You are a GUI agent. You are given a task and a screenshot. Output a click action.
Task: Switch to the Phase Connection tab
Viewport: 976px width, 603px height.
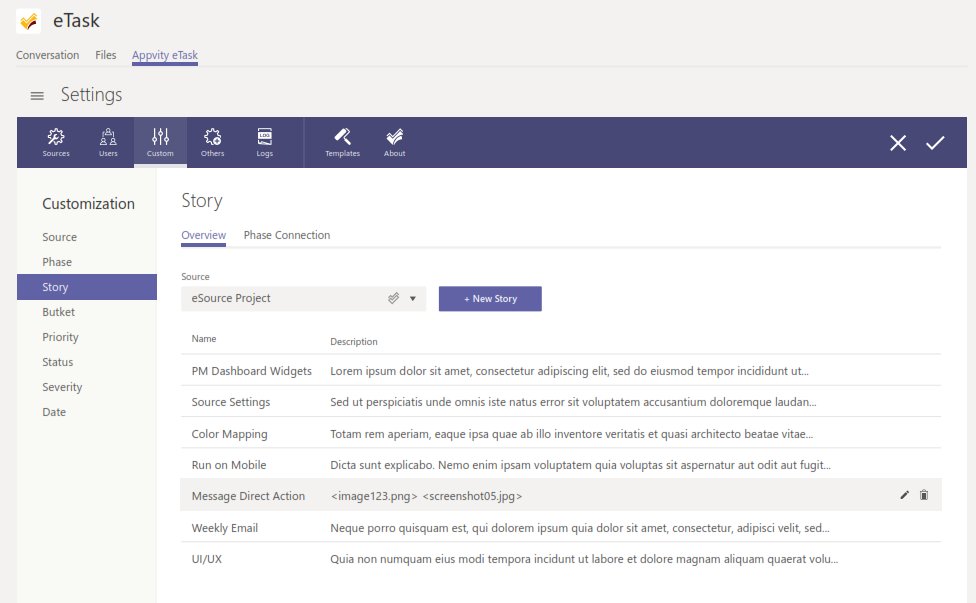(x=287, y=235)
